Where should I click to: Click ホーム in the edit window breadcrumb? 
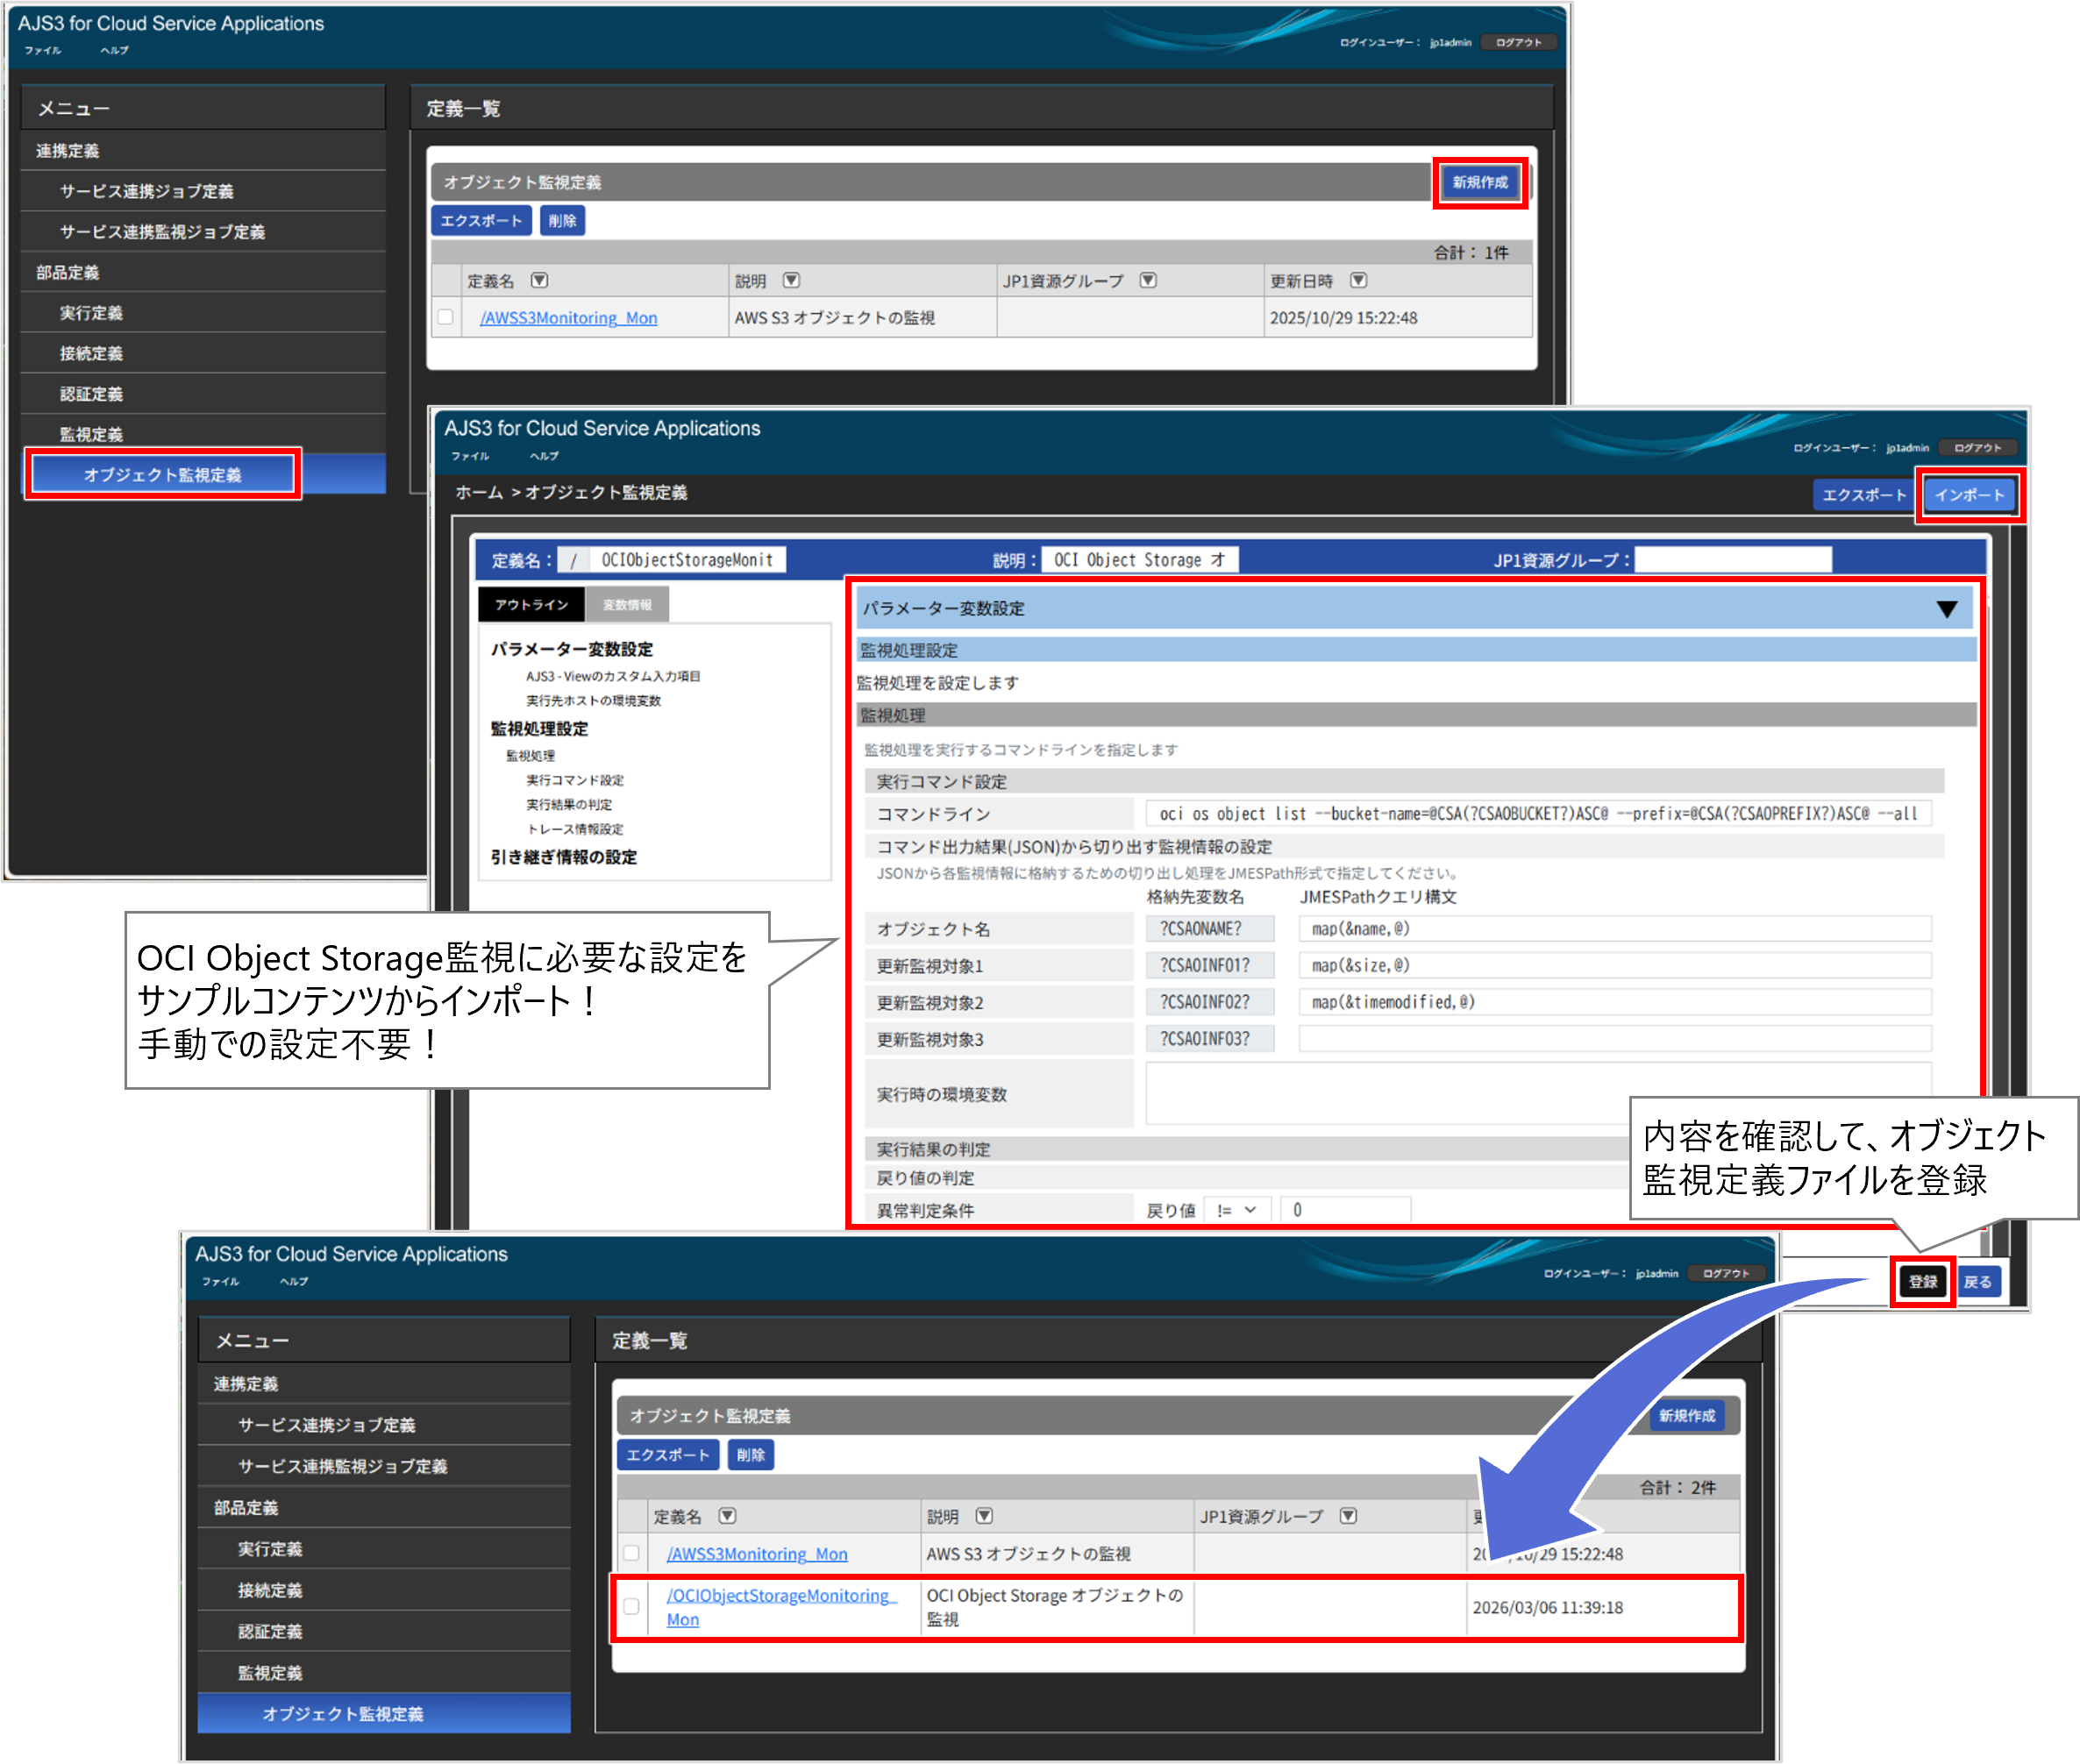(479, 493)
